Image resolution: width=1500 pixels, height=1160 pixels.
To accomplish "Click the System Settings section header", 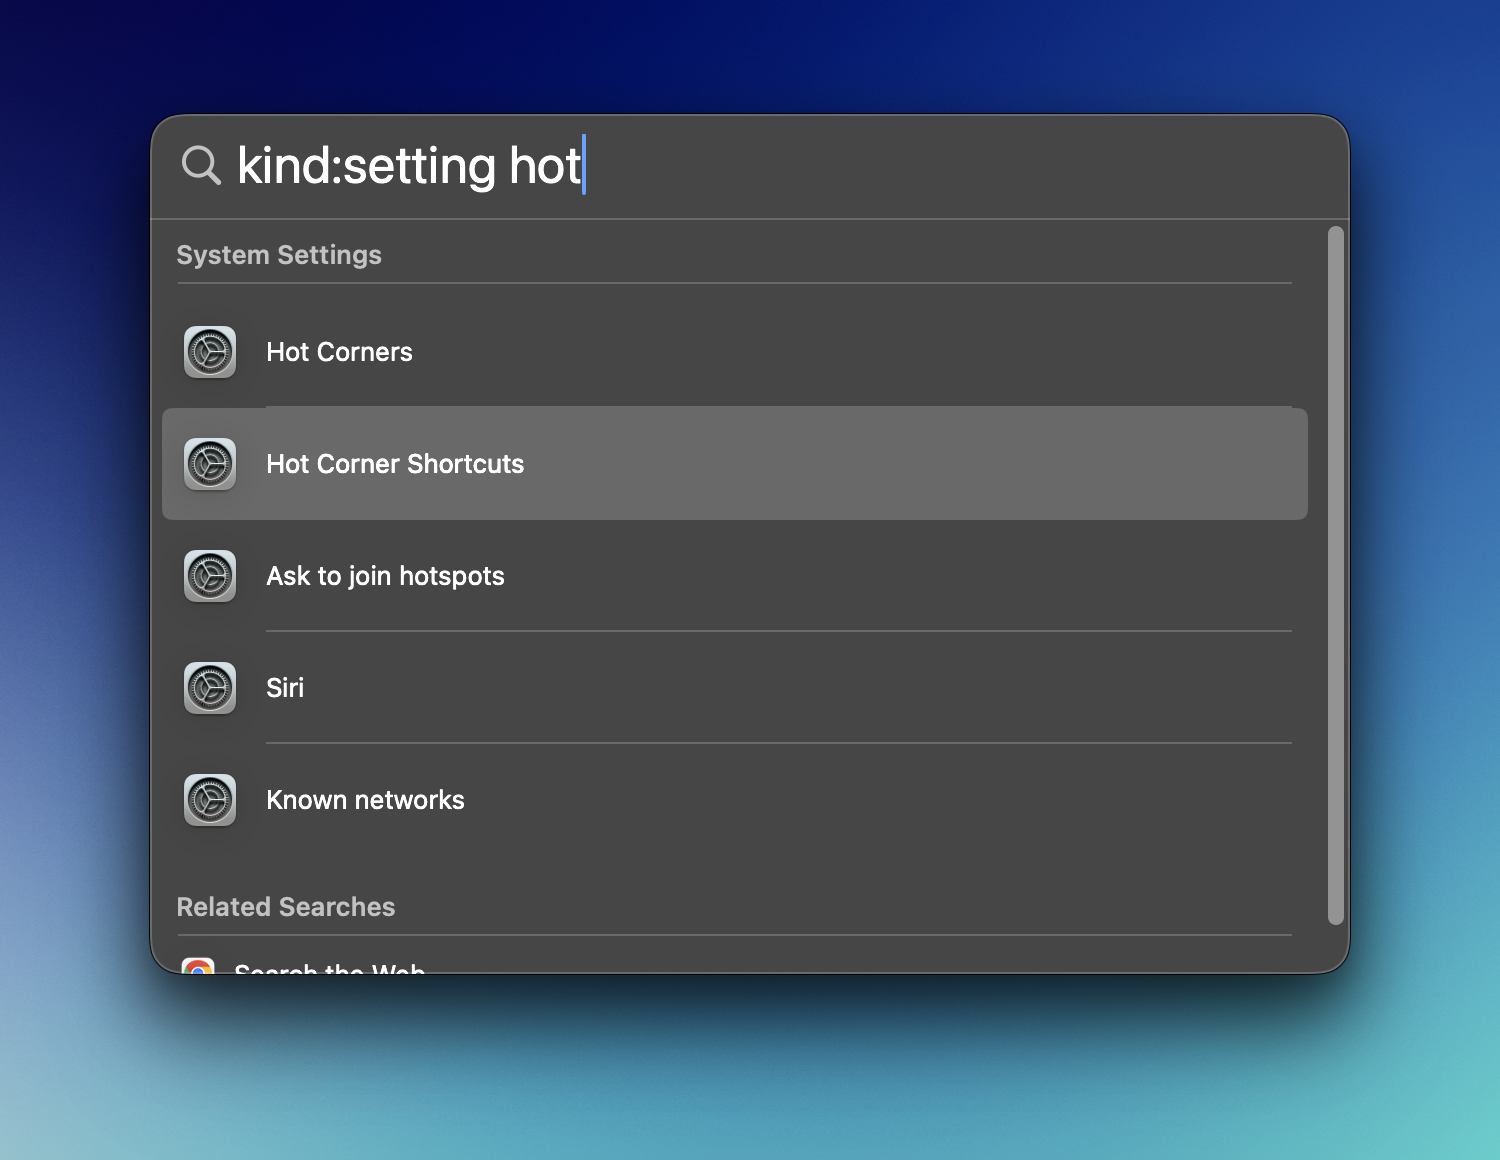I will [279, 255].
